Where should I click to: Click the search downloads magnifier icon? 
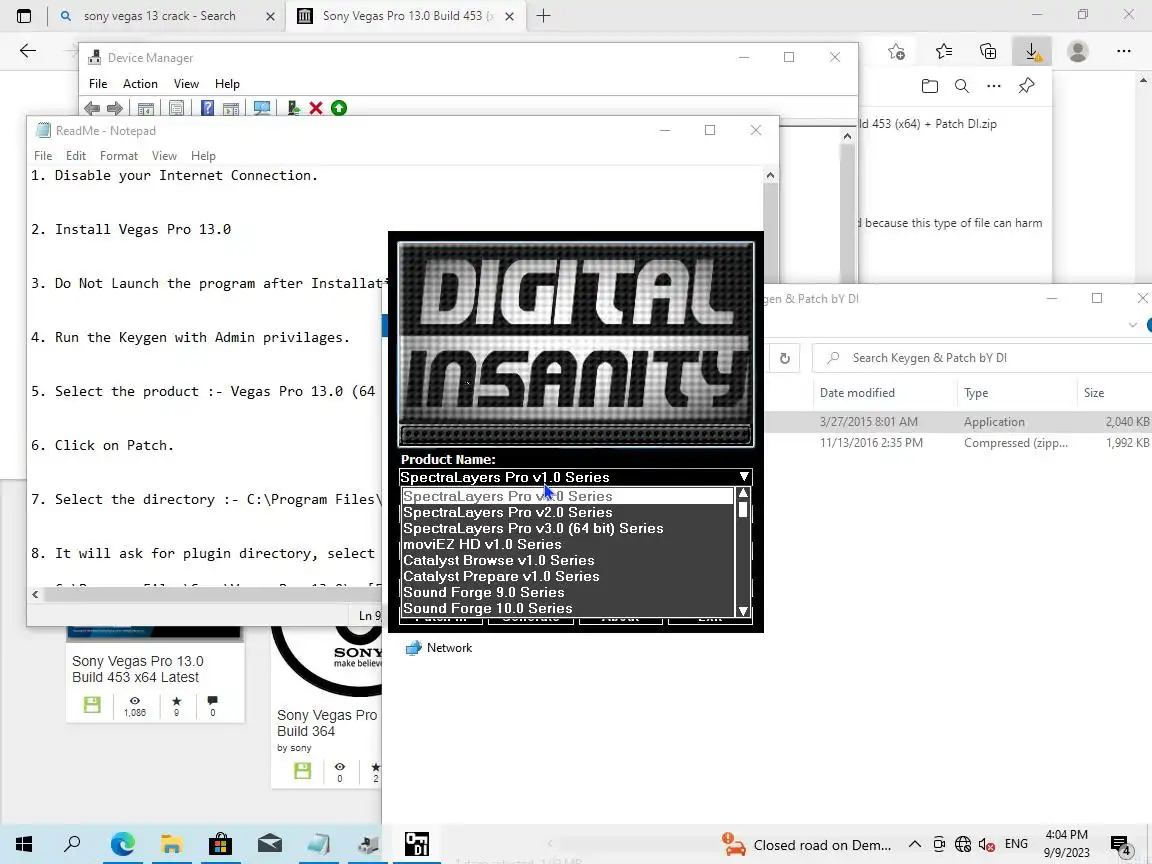pos(961,86)
